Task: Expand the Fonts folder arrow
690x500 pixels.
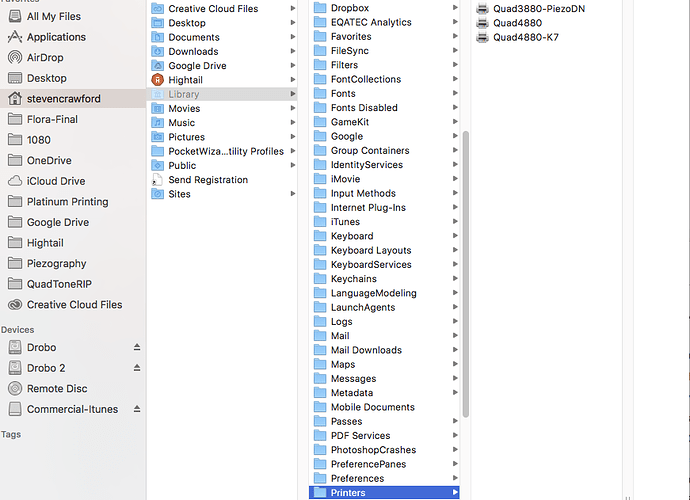Action: 455,93
